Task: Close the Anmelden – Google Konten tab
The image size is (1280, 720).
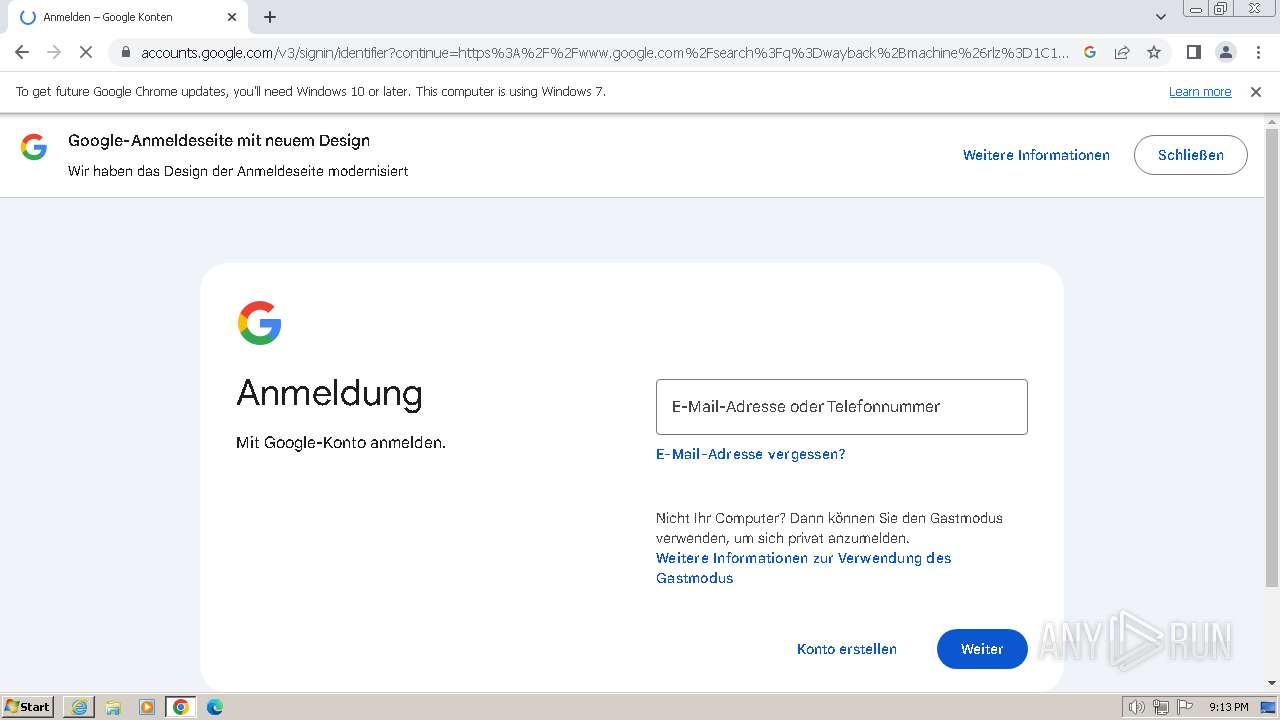Action: [x=232, y=17]
